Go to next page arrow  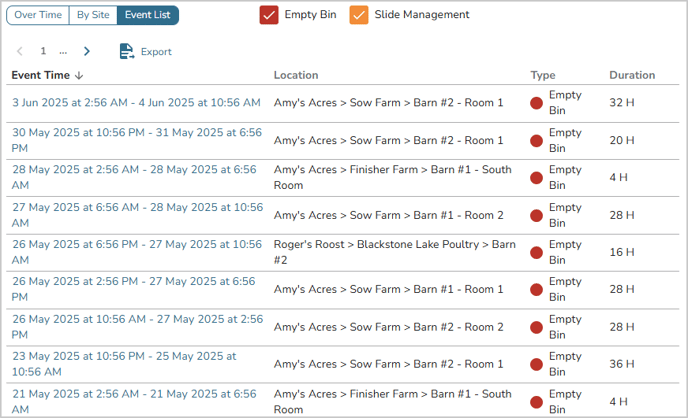[x=86, y=51]
